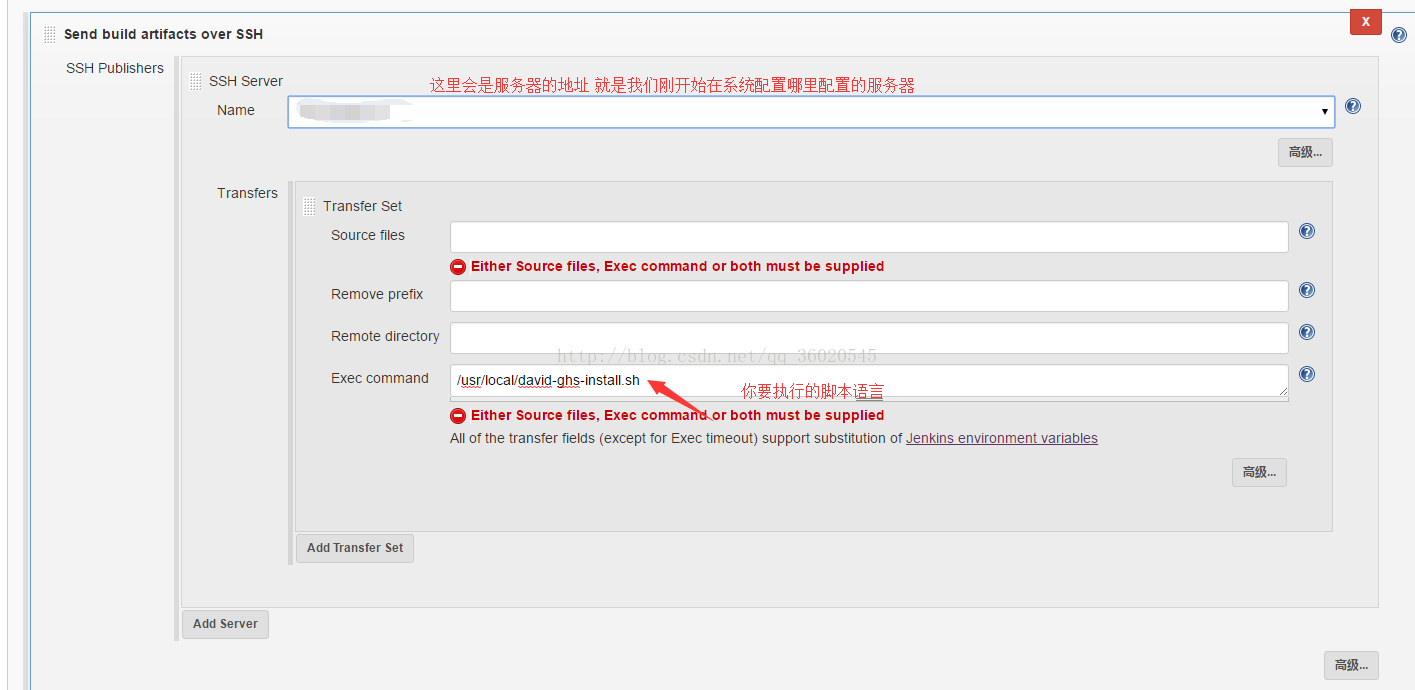This screenshot has height=690, width=1415.
Task: Expand advanced options inside Transfer Set
Action: pyautogui.click(x=1259, y=472)
